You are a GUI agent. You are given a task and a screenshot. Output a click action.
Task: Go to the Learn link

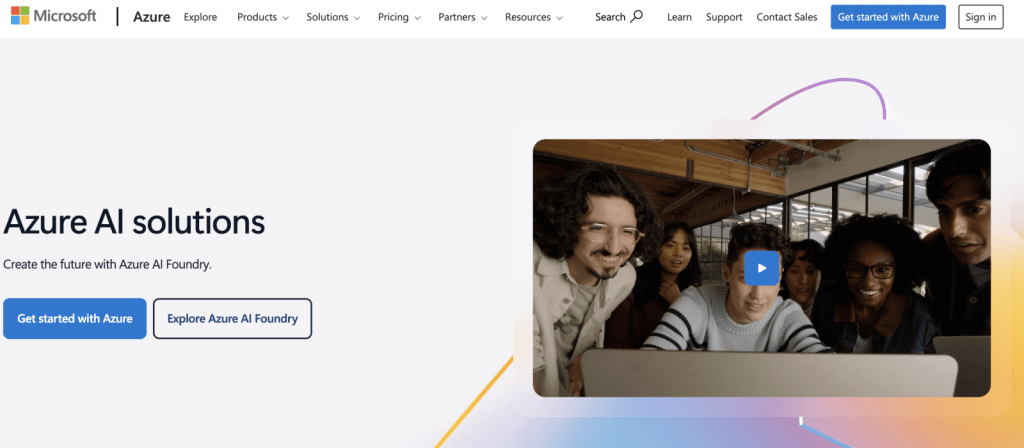pos(679,17)
